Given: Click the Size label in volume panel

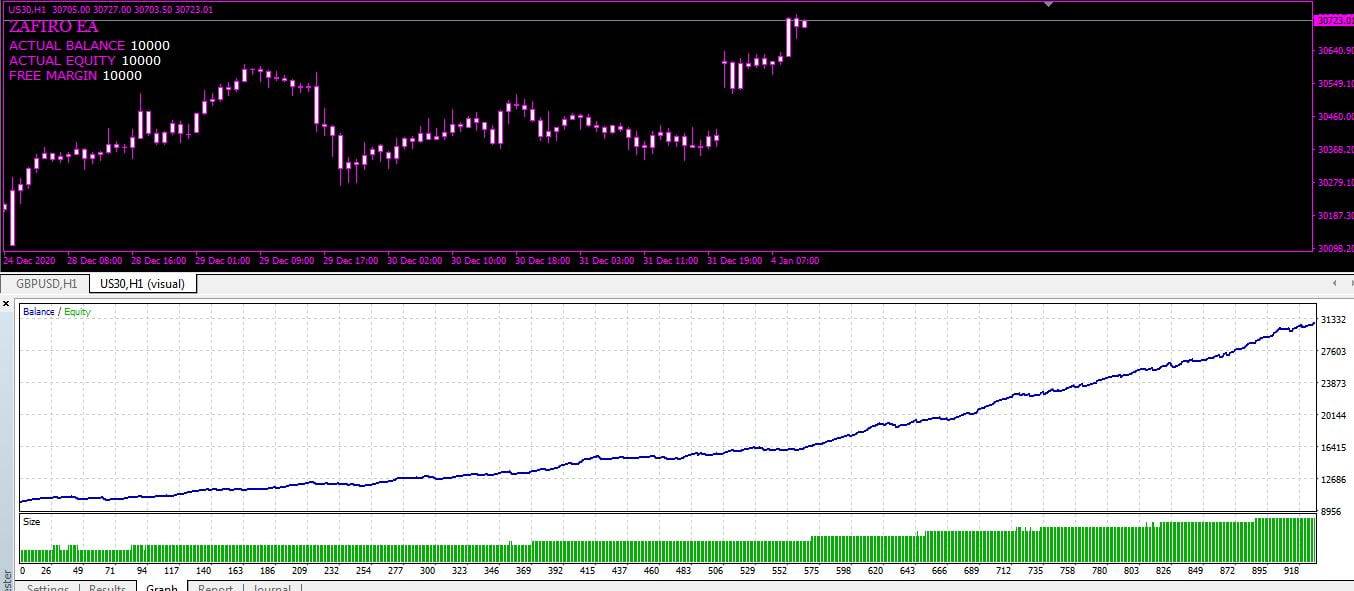Looking at the screenshot, I should tap(32, 522).
